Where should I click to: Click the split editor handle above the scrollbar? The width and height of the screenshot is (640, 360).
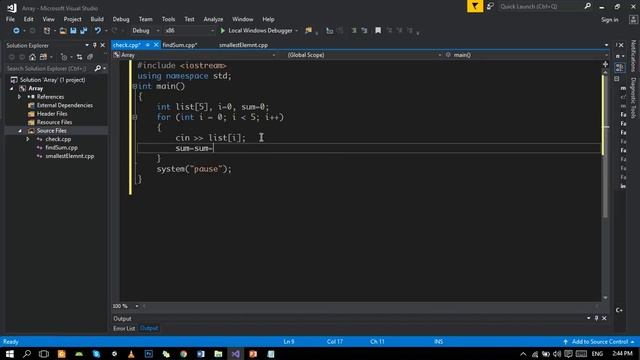[x=605, y=64]
